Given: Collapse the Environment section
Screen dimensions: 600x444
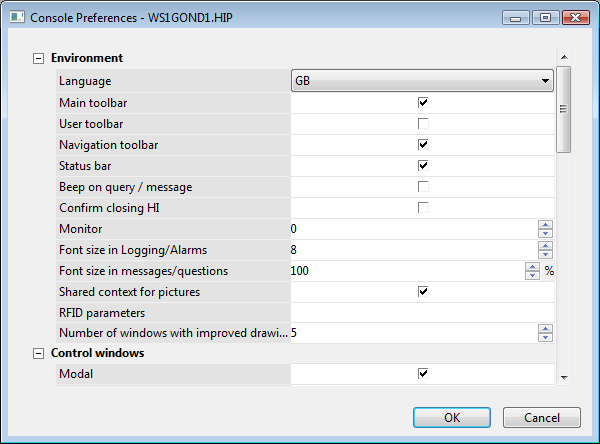Looking at the screenshot, I should tap(39, 59).
